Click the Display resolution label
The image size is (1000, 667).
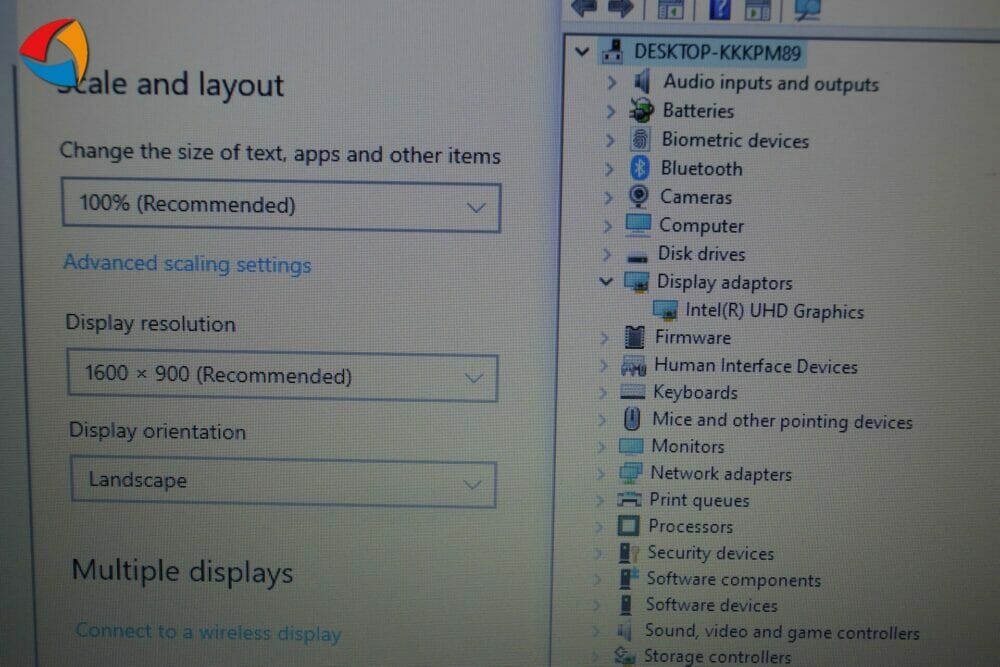(x=151, y=323)
